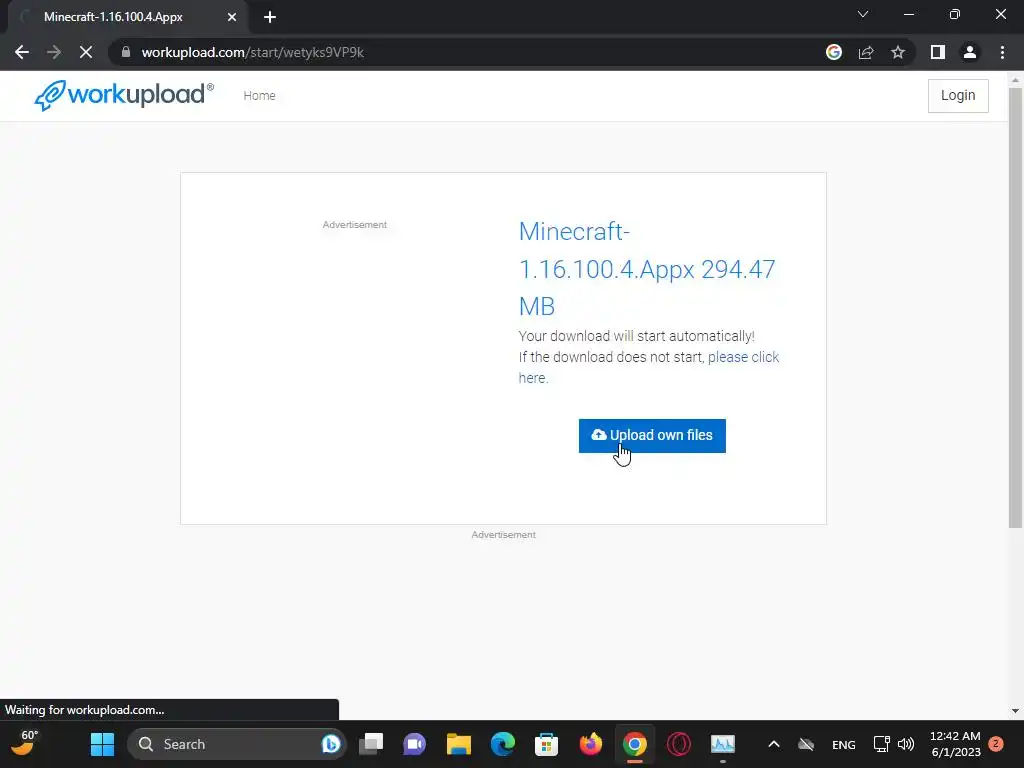Open the notifications badge showing 2

[x=996, y=744]
